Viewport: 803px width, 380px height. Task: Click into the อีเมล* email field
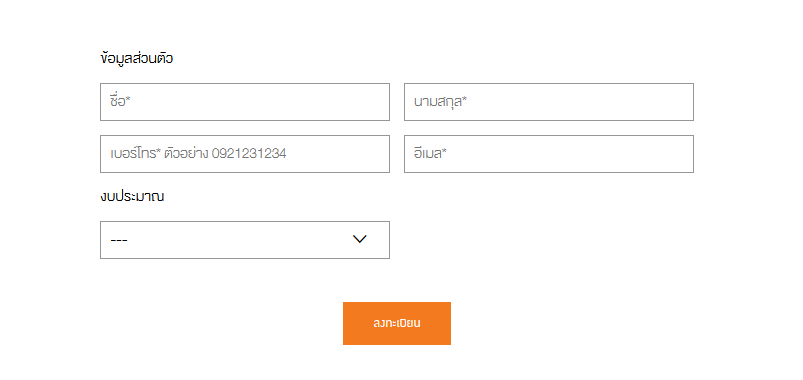549,154
